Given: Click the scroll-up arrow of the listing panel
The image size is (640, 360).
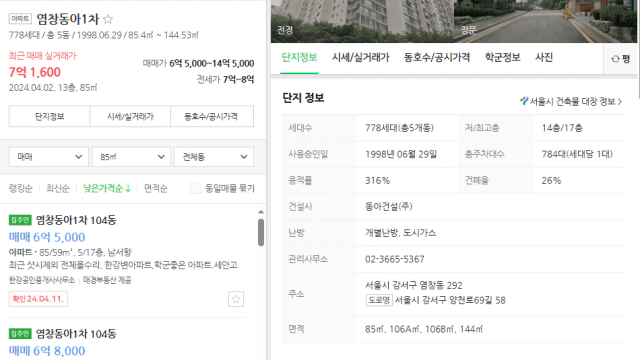Looking at the screenshot, I should [x=261, y=212].
